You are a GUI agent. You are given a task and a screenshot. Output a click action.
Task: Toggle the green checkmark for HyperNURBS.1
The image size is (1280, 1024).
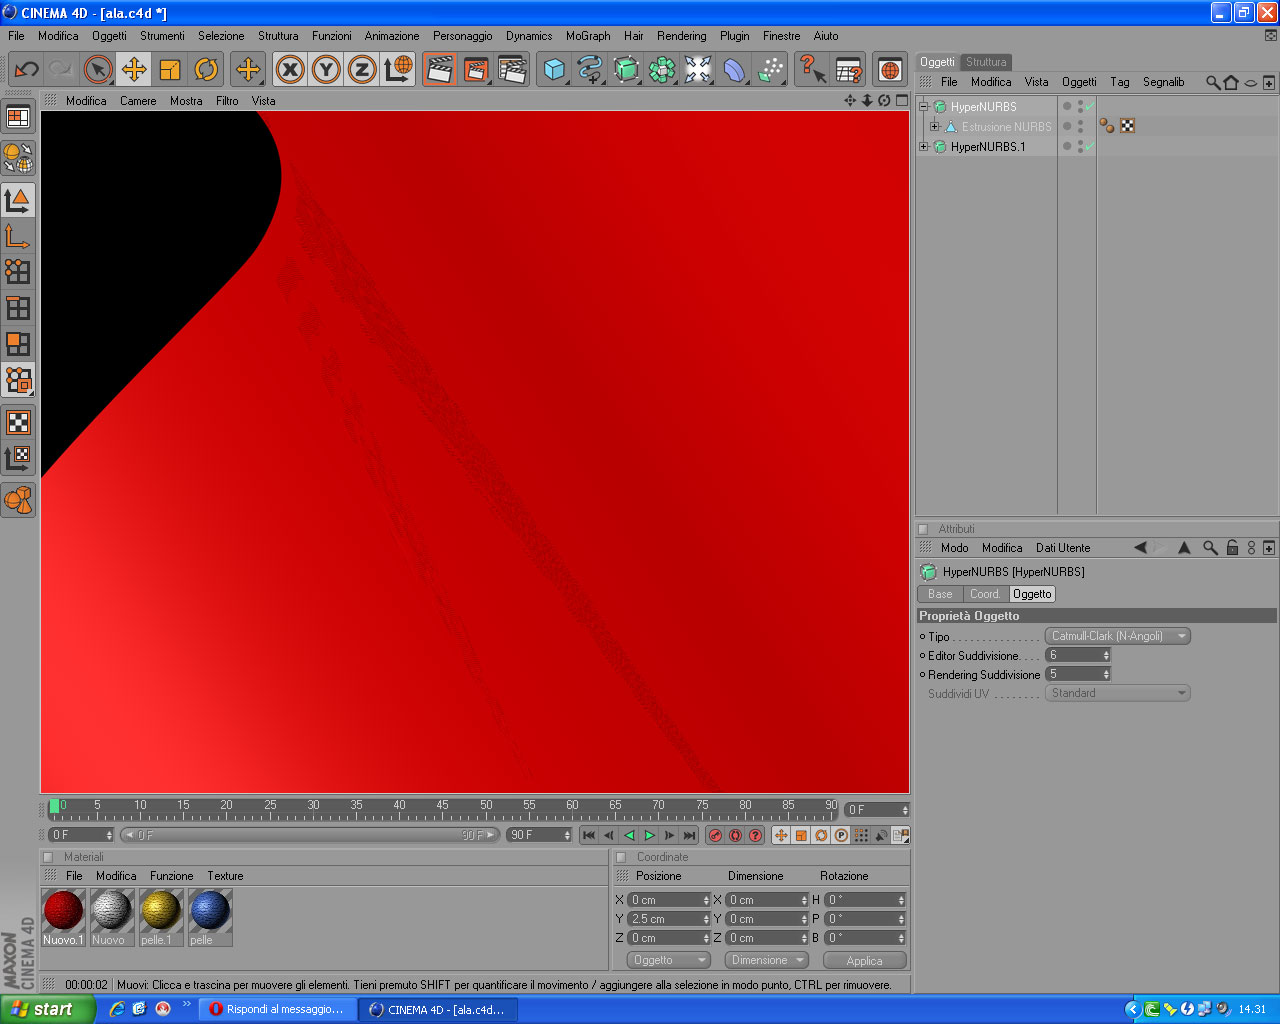[x=1090, y=146]
